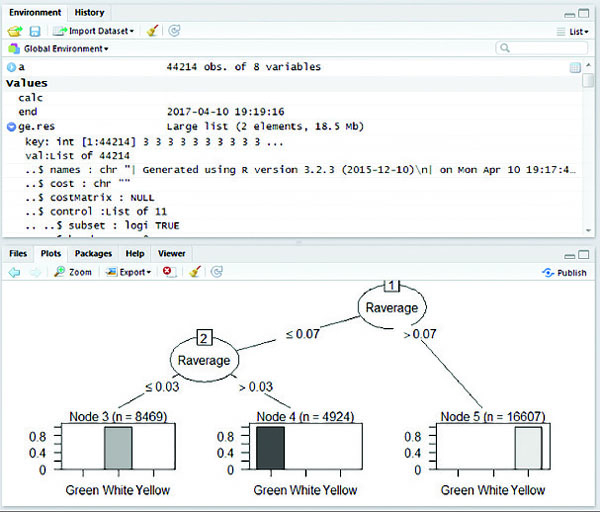The image size is (600, 512).
Task: Open the Export plot dropdown
Action: (128, 272)
